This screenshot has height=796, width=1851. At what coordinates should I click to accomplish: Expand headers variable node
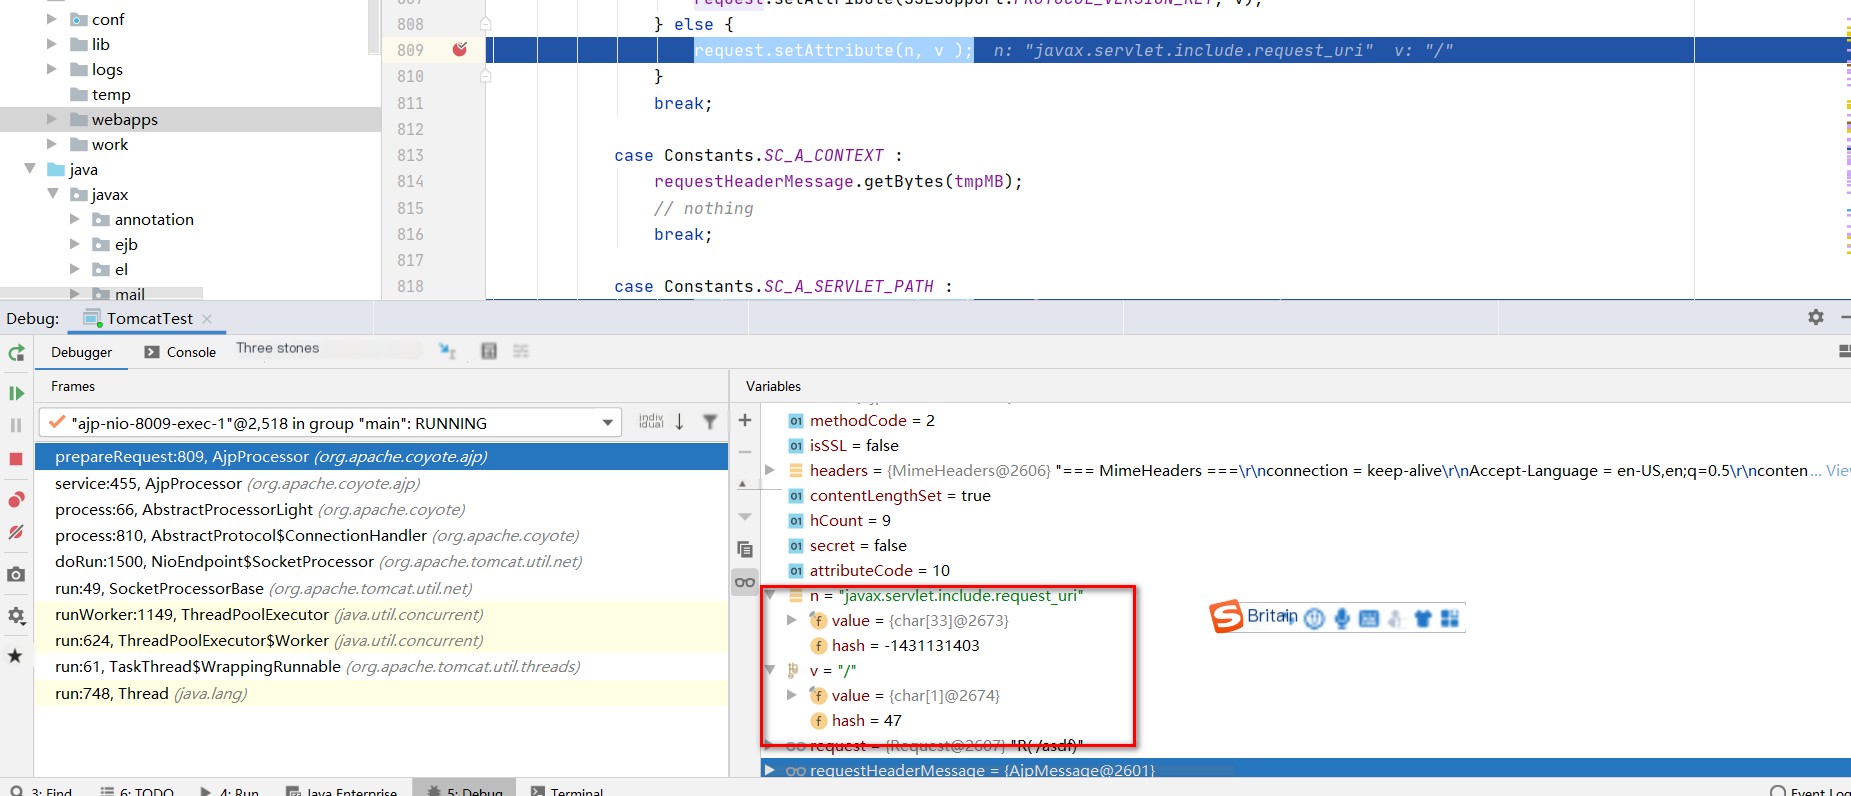[769, 469]
